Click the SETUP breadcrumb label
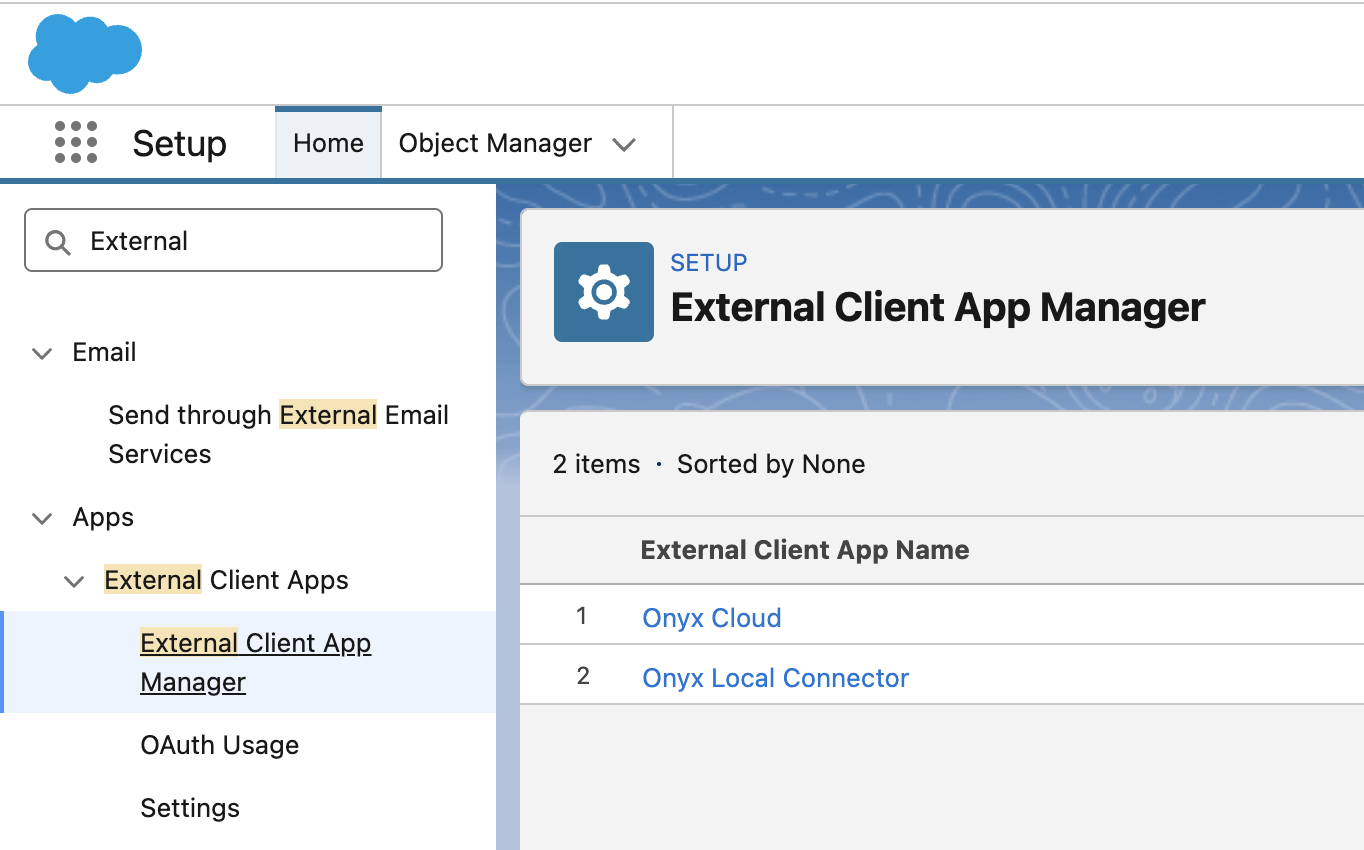 [x=709, y=263]
